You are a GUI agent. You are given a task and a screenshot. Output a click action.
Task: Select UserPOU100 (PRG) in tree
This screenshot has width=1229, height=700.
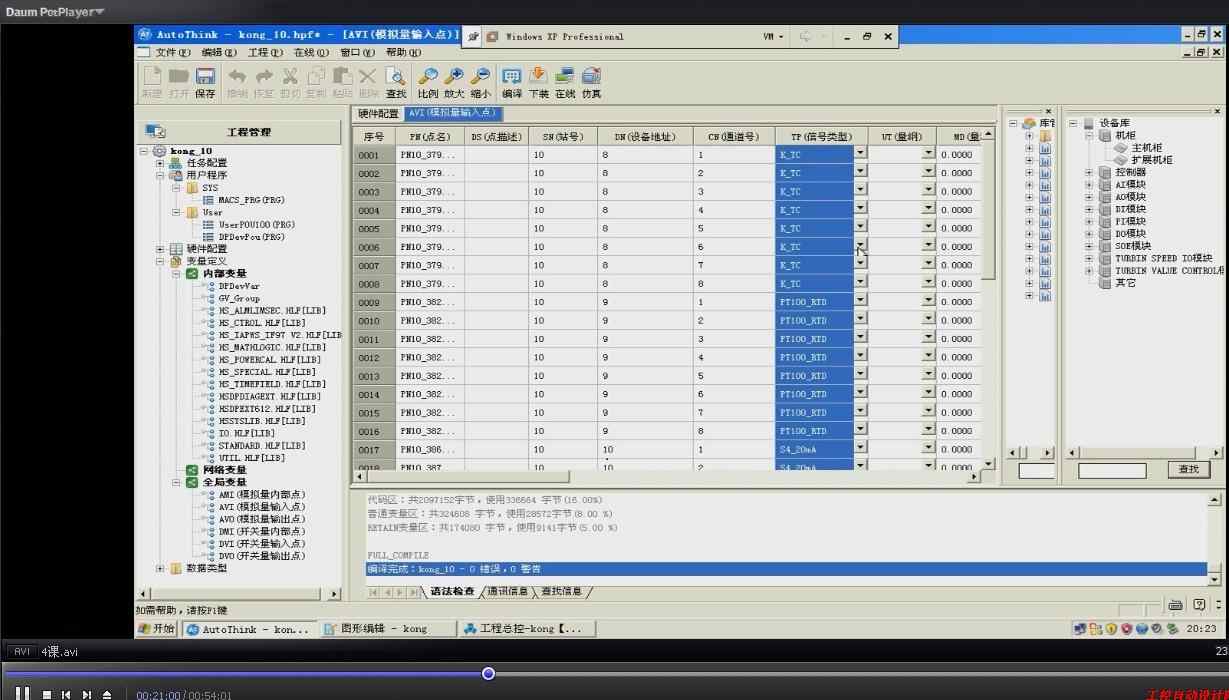257,225
